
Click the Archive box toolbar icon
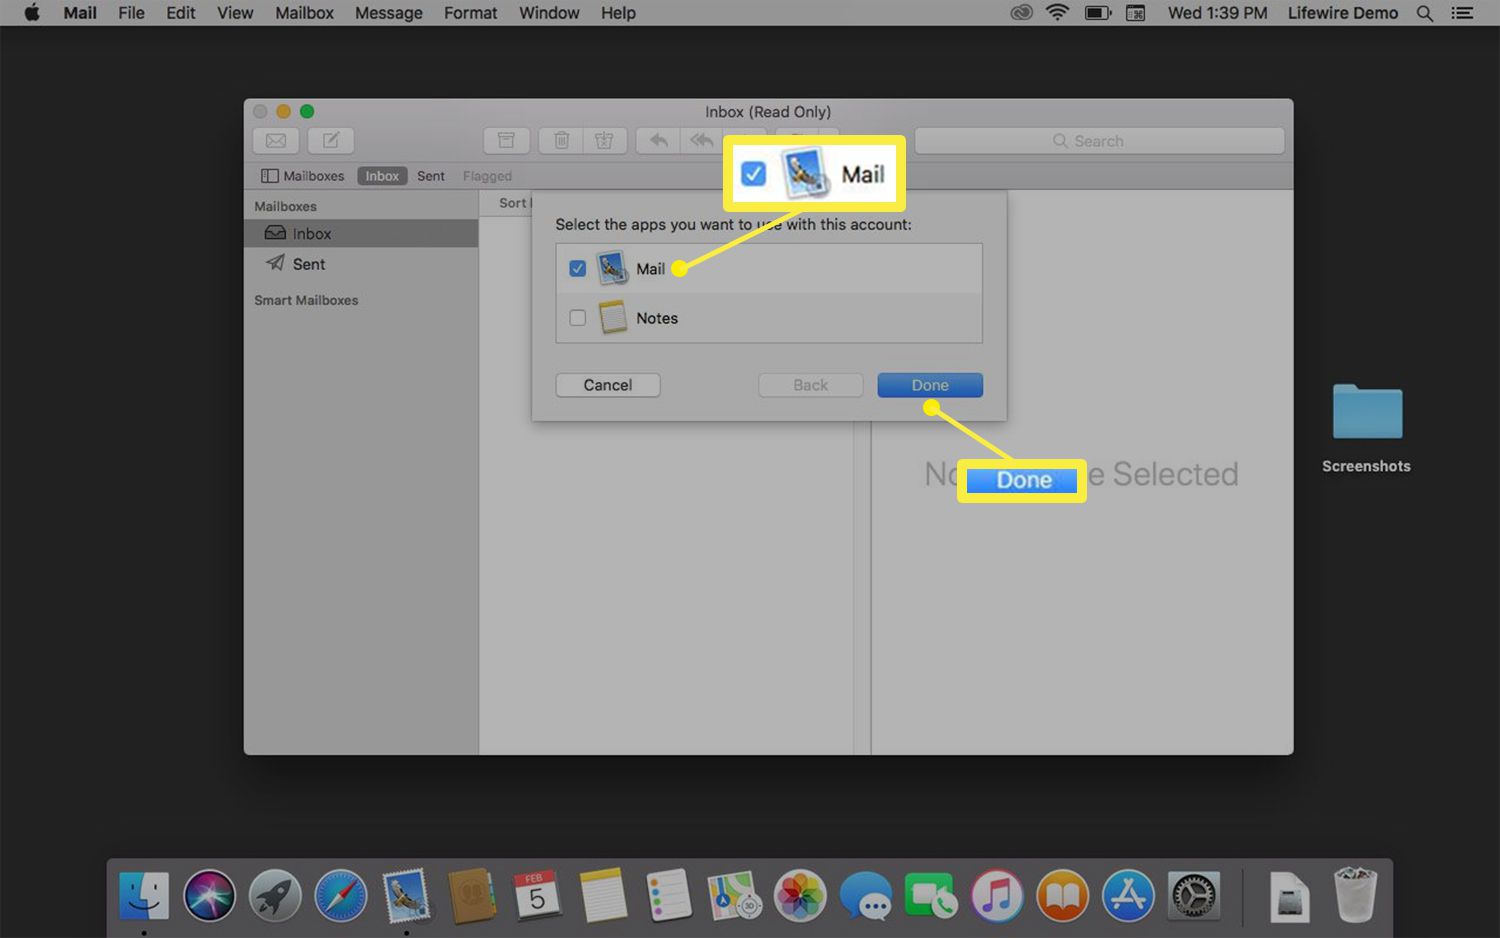(x=506, y=141)
